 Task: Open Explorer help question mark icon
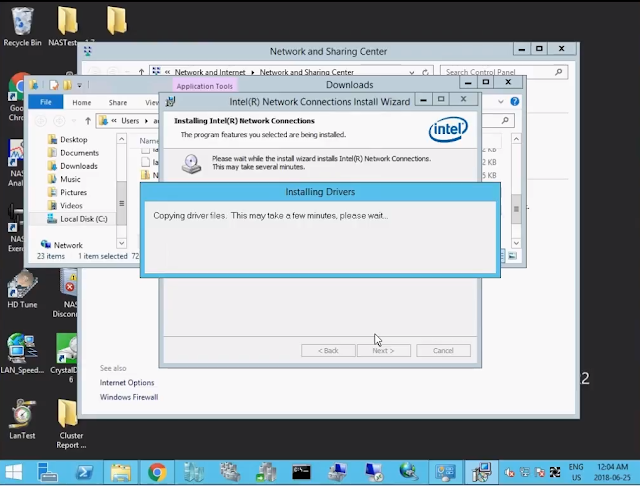[x=515, y=102]
